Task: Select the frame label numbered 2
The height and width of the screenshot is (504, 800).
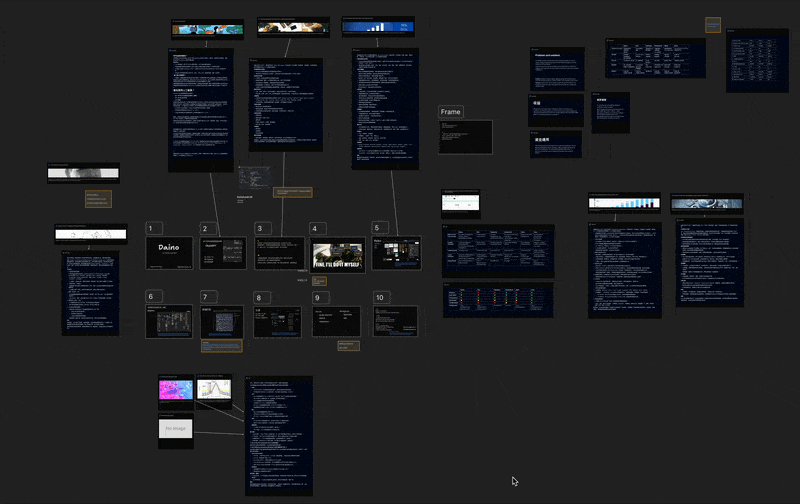Action: [x=208, y=228]
